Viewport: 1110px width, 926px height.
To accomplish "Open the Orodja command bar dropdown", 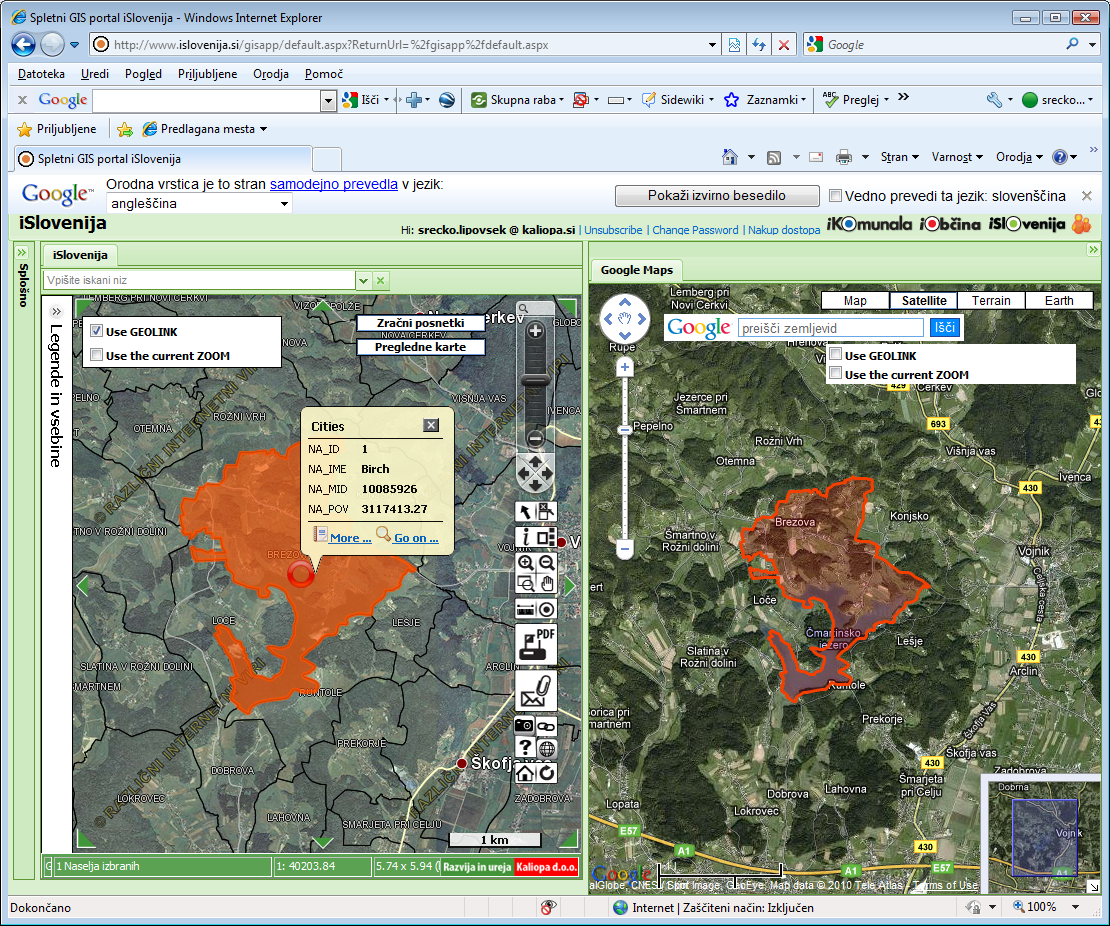I will (1019, 156).
